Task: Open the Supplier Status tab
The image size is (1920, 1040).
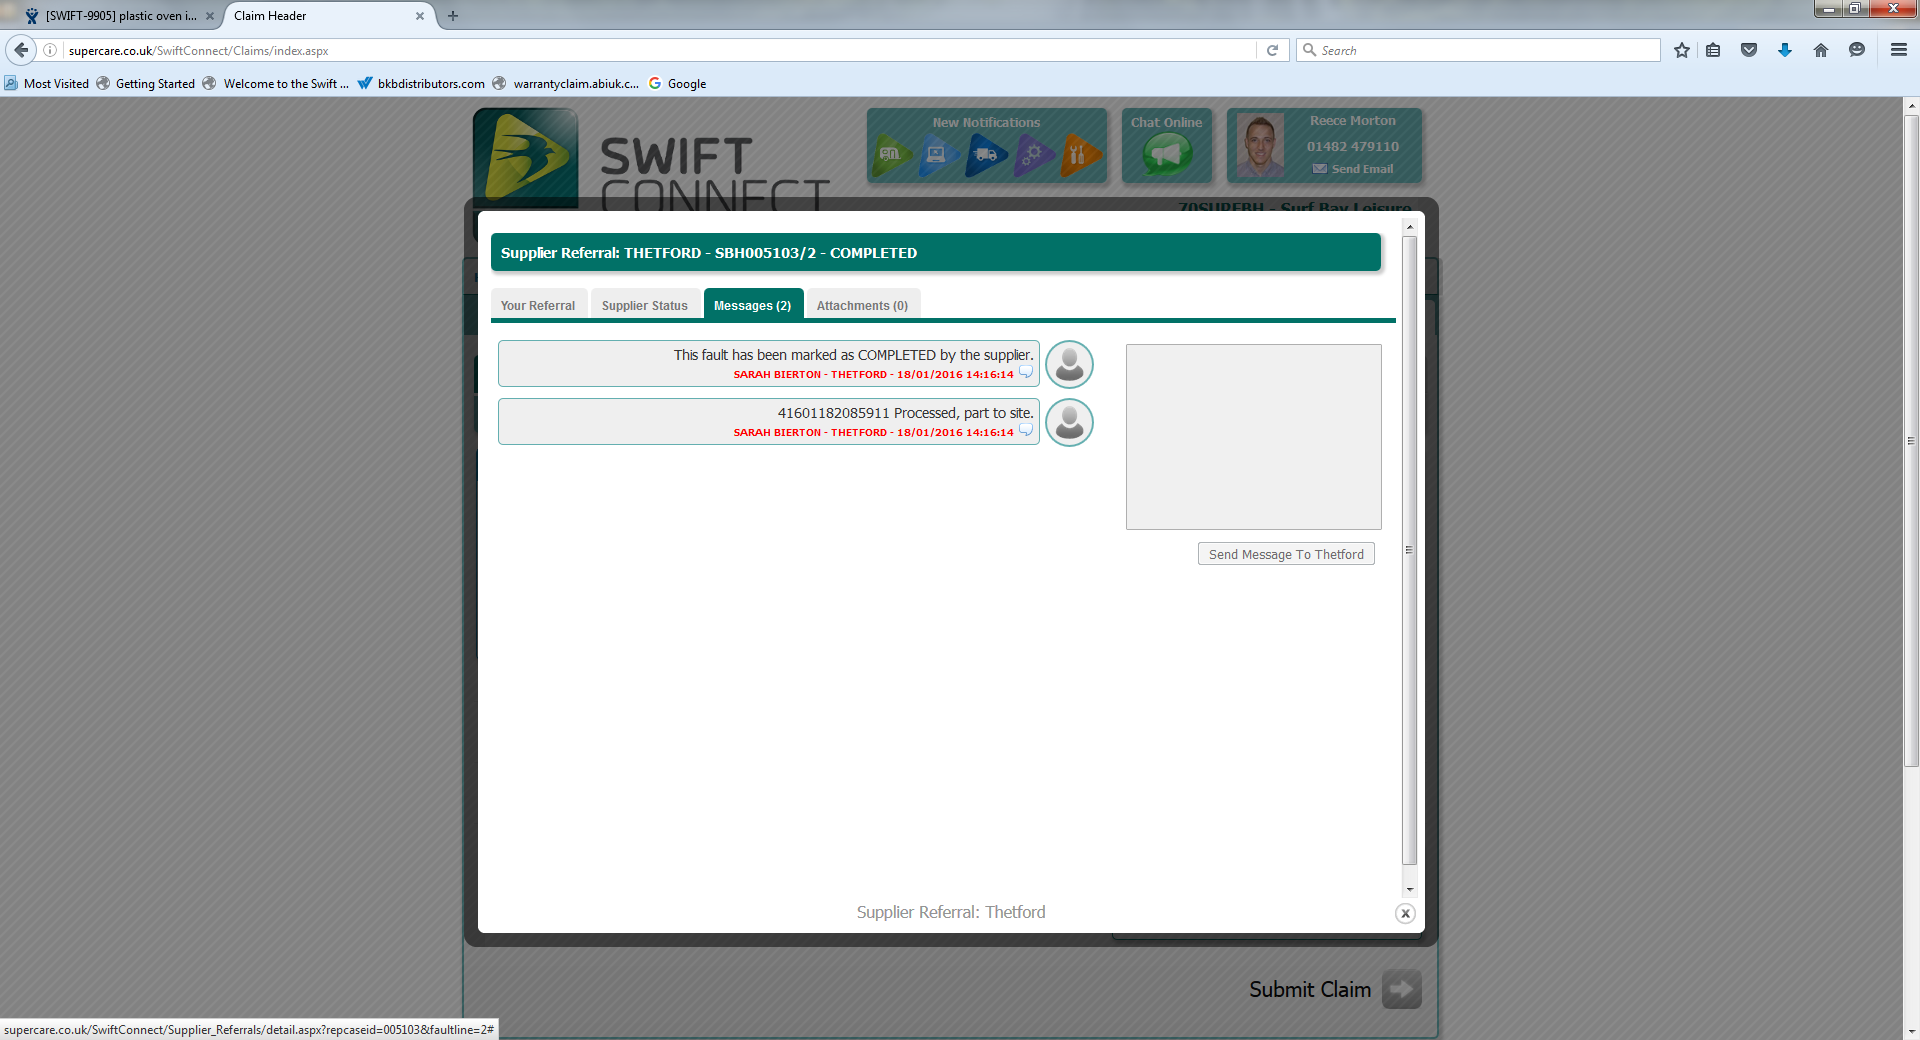Action: point(645,305)
